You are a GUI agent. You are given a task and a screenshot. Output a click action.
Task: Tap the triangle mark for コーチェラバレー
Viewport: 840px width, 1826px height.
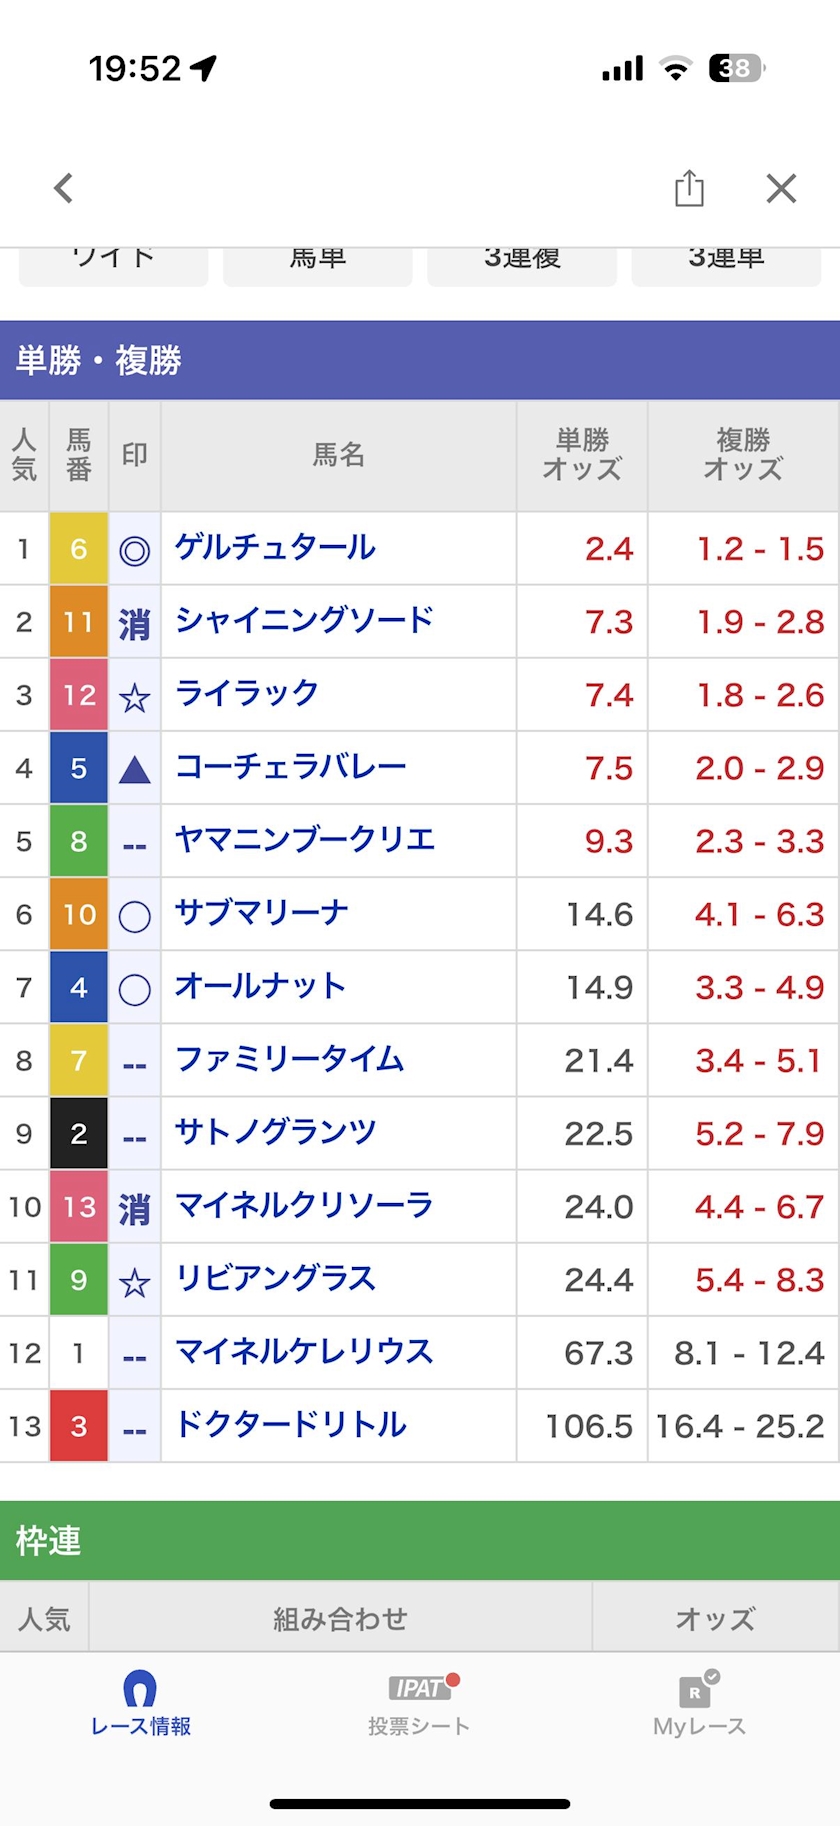coord(135,769)
